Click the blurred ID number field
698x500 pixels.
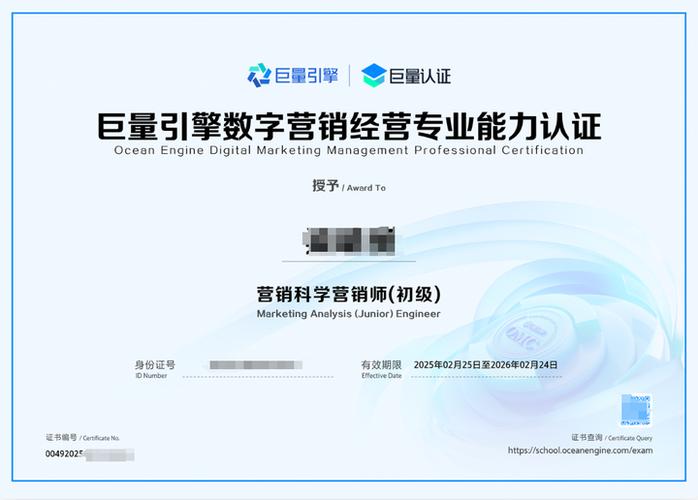pos(256,365)
